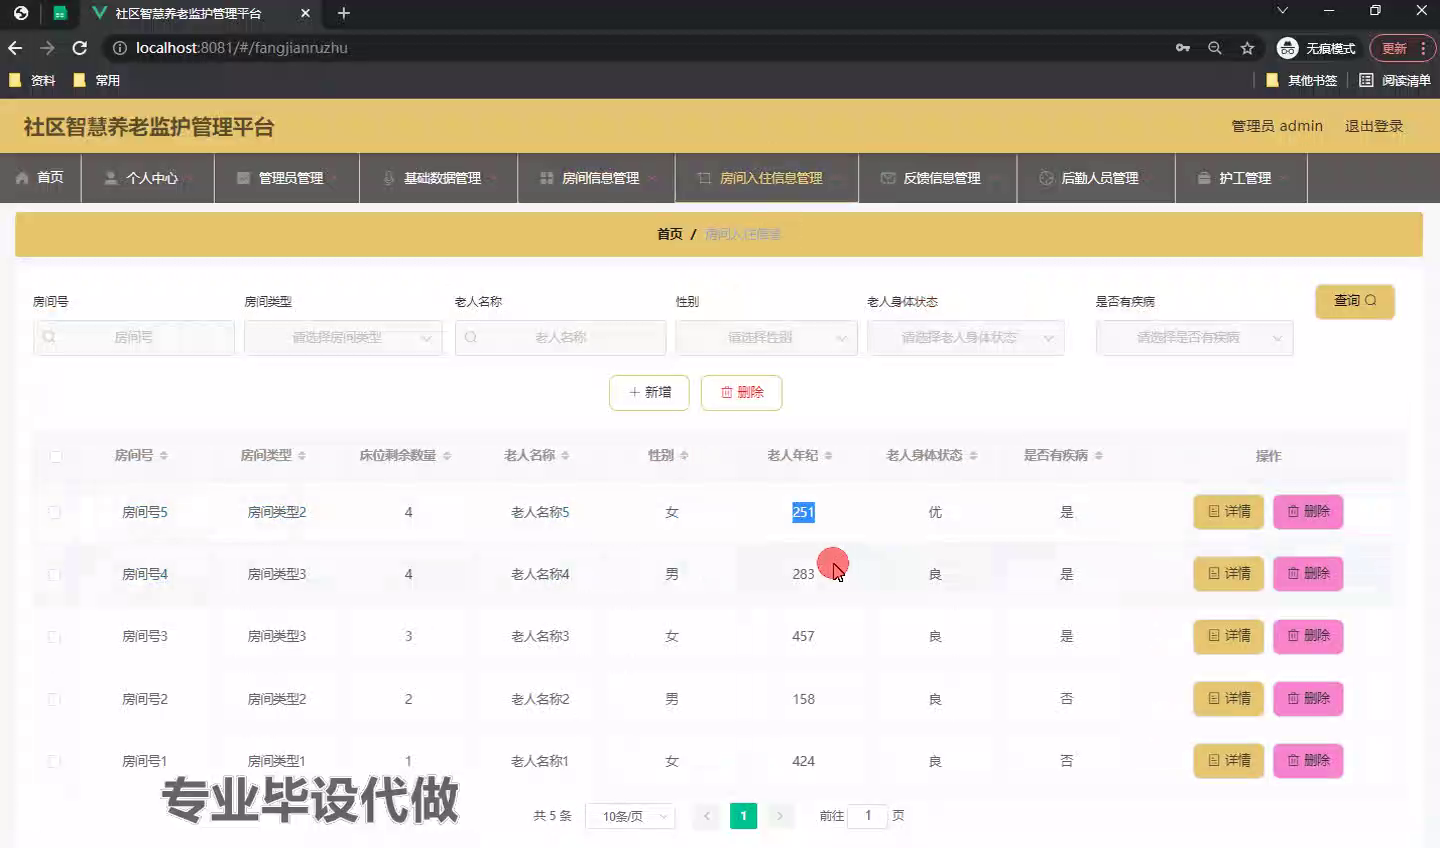Open the 房间类型 filter dropdown

point(343,338)
